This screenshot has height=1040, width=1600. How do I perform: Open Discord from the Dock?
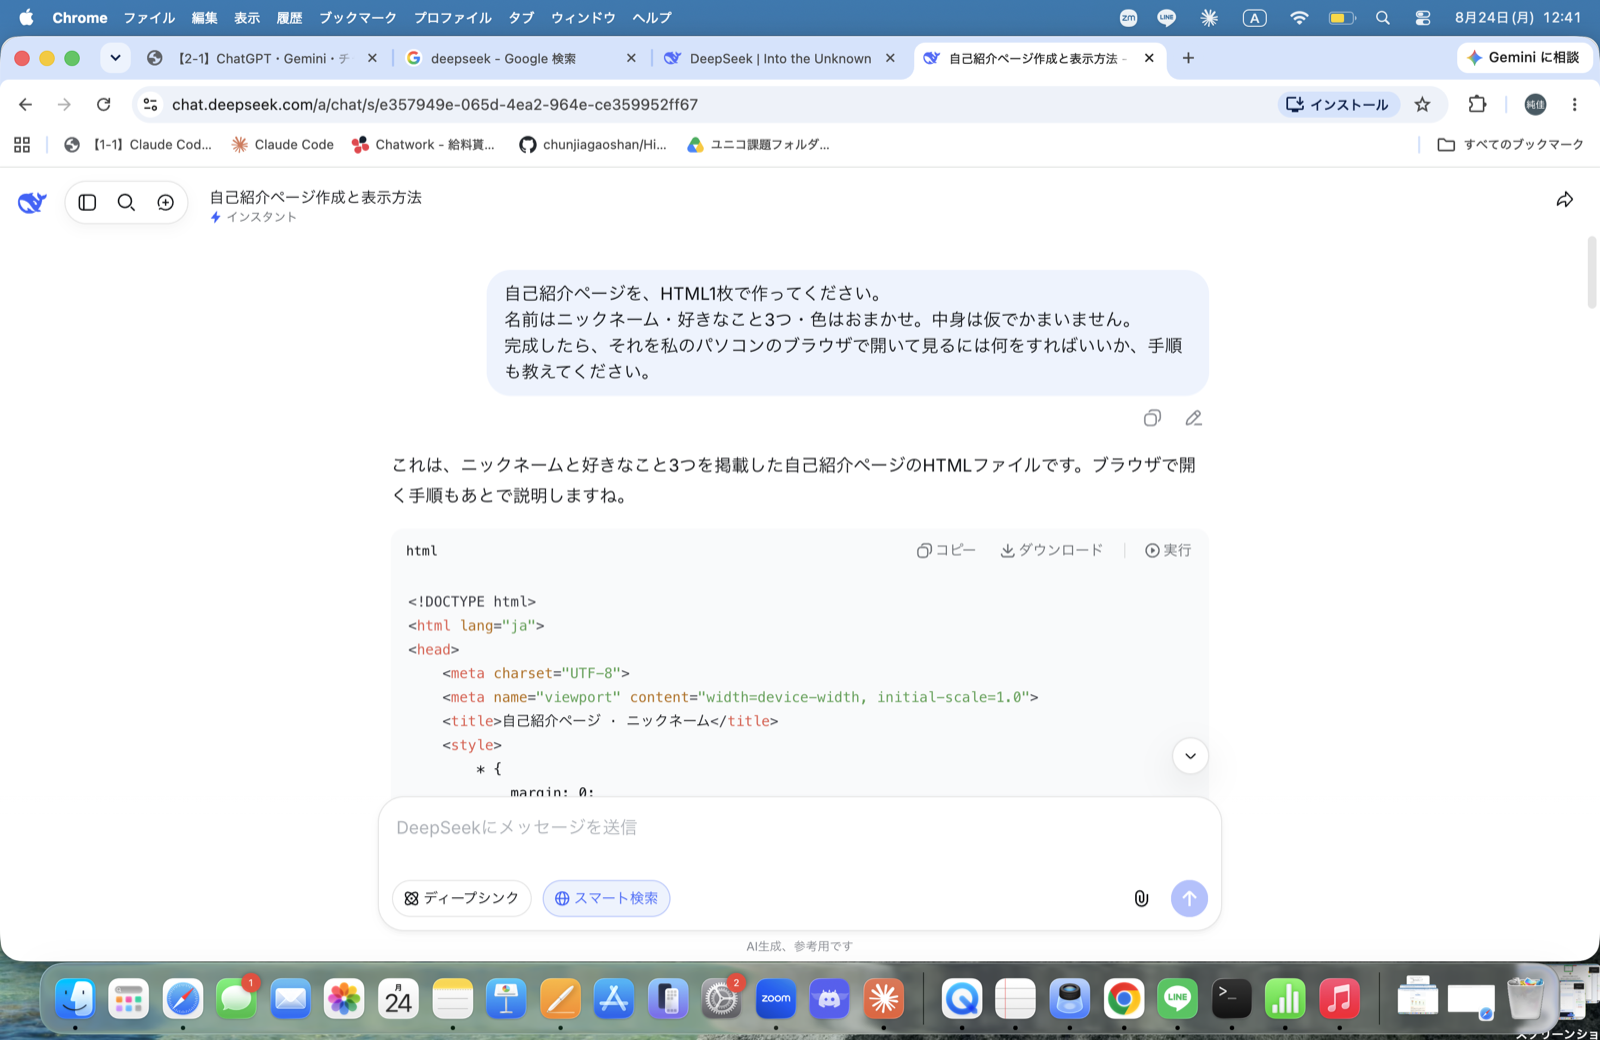point(829,998)
